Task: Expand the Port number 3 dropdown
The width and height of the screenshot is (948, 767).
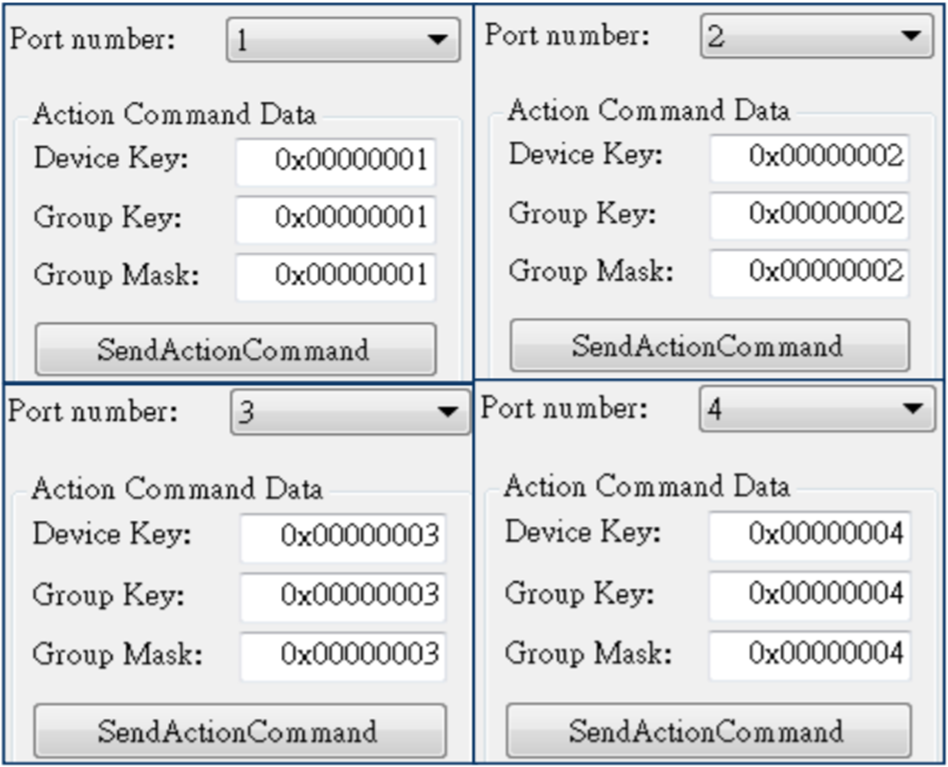Action: pyautogui.click(x=349, y=412)
